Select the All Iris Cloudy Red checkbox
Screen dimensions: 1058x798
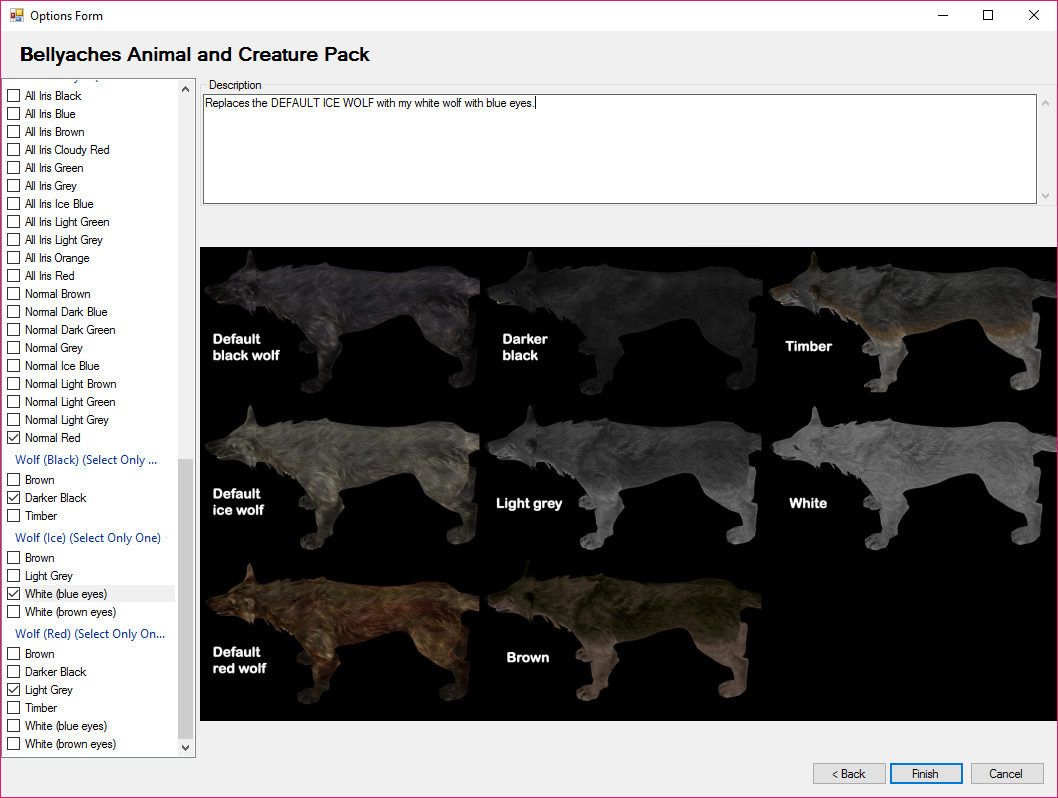[13, 150]
